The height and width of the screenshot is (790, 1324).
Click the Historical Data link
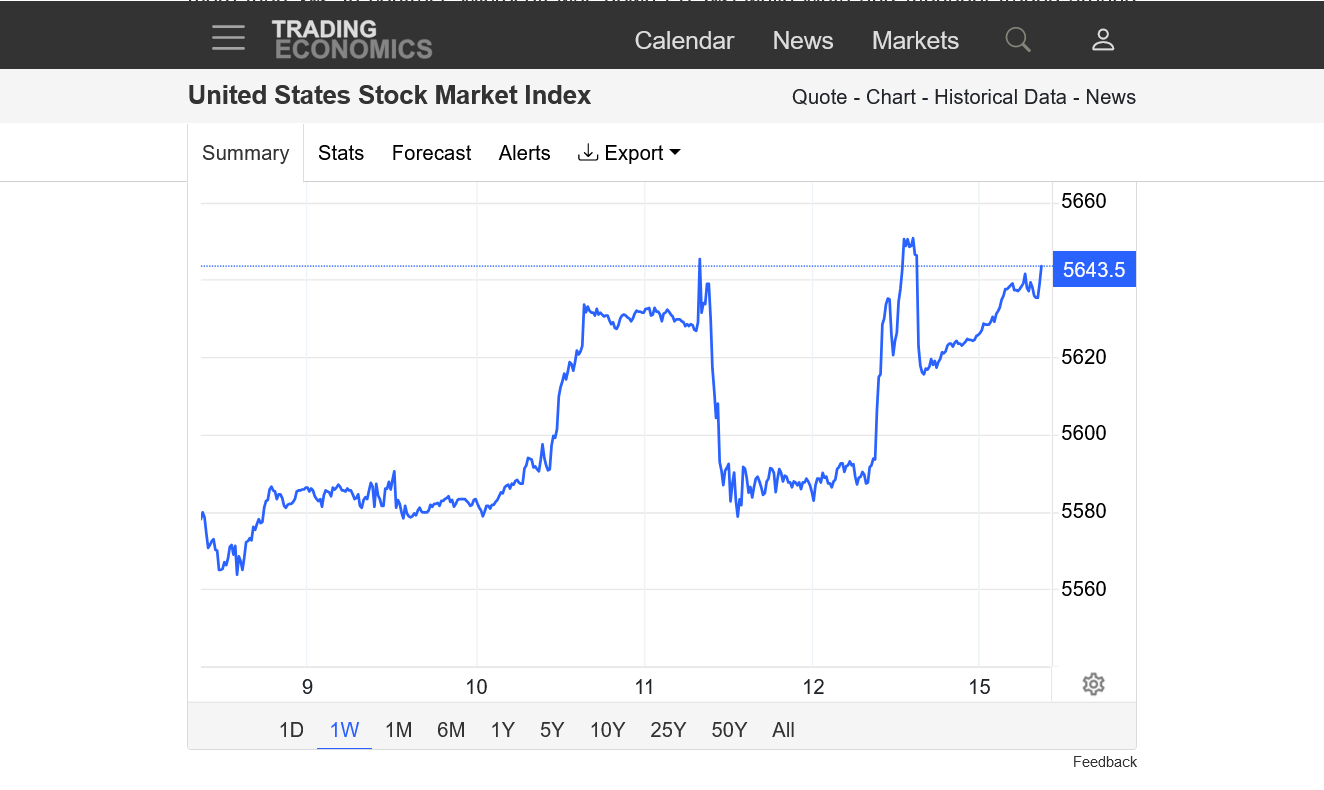[1000, 97]
